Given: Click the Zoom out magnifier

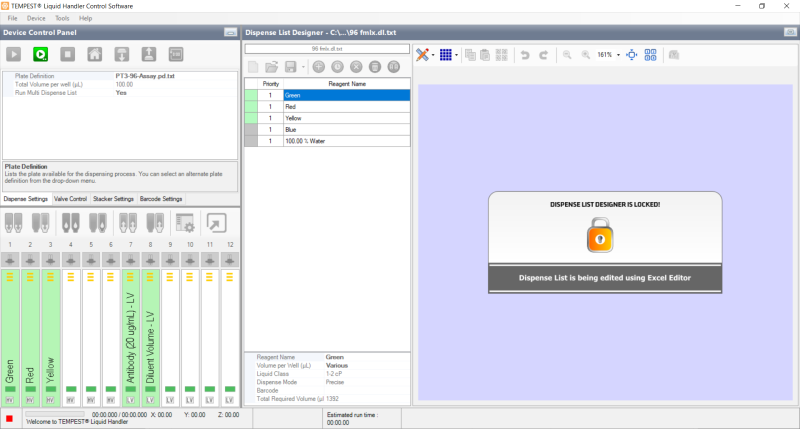Looking at the screenshot, I should (567, 55).
